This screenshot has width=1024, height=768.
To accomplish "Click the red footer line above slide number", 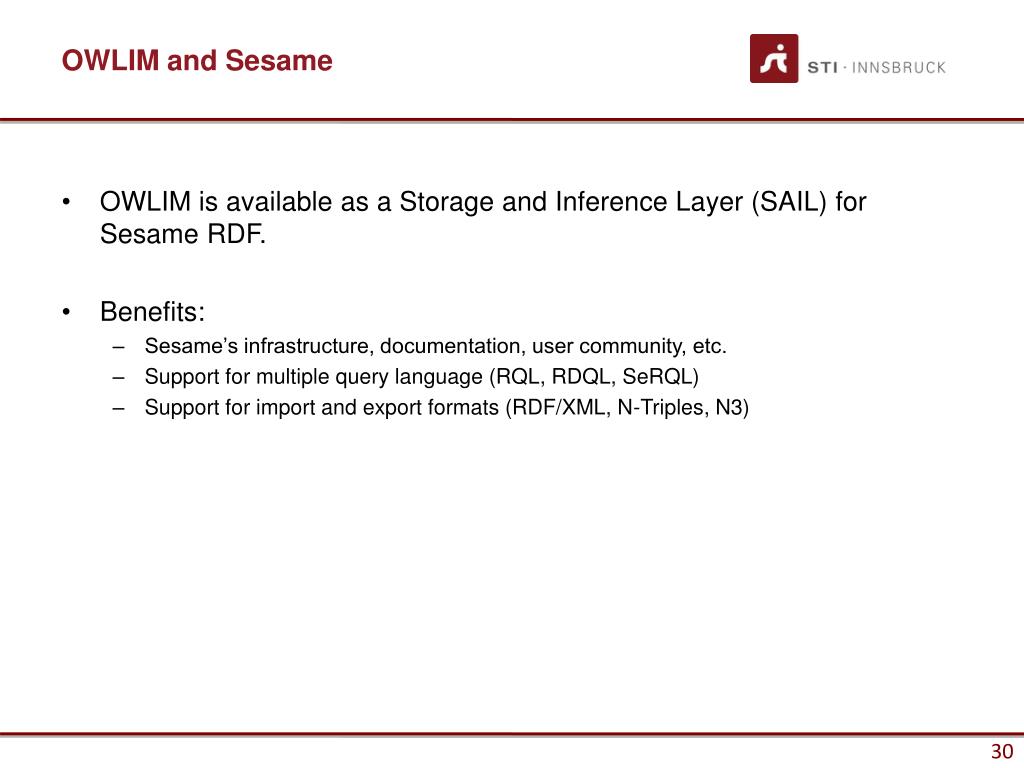I will pyautogui.click(x=512, y=735).
